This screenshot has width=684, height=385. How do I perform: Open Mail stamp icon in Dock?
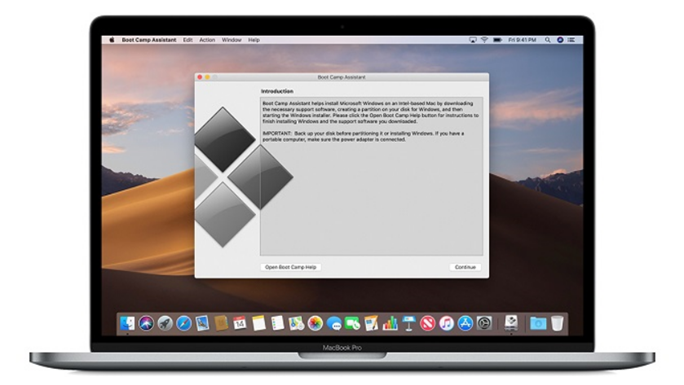202,324
